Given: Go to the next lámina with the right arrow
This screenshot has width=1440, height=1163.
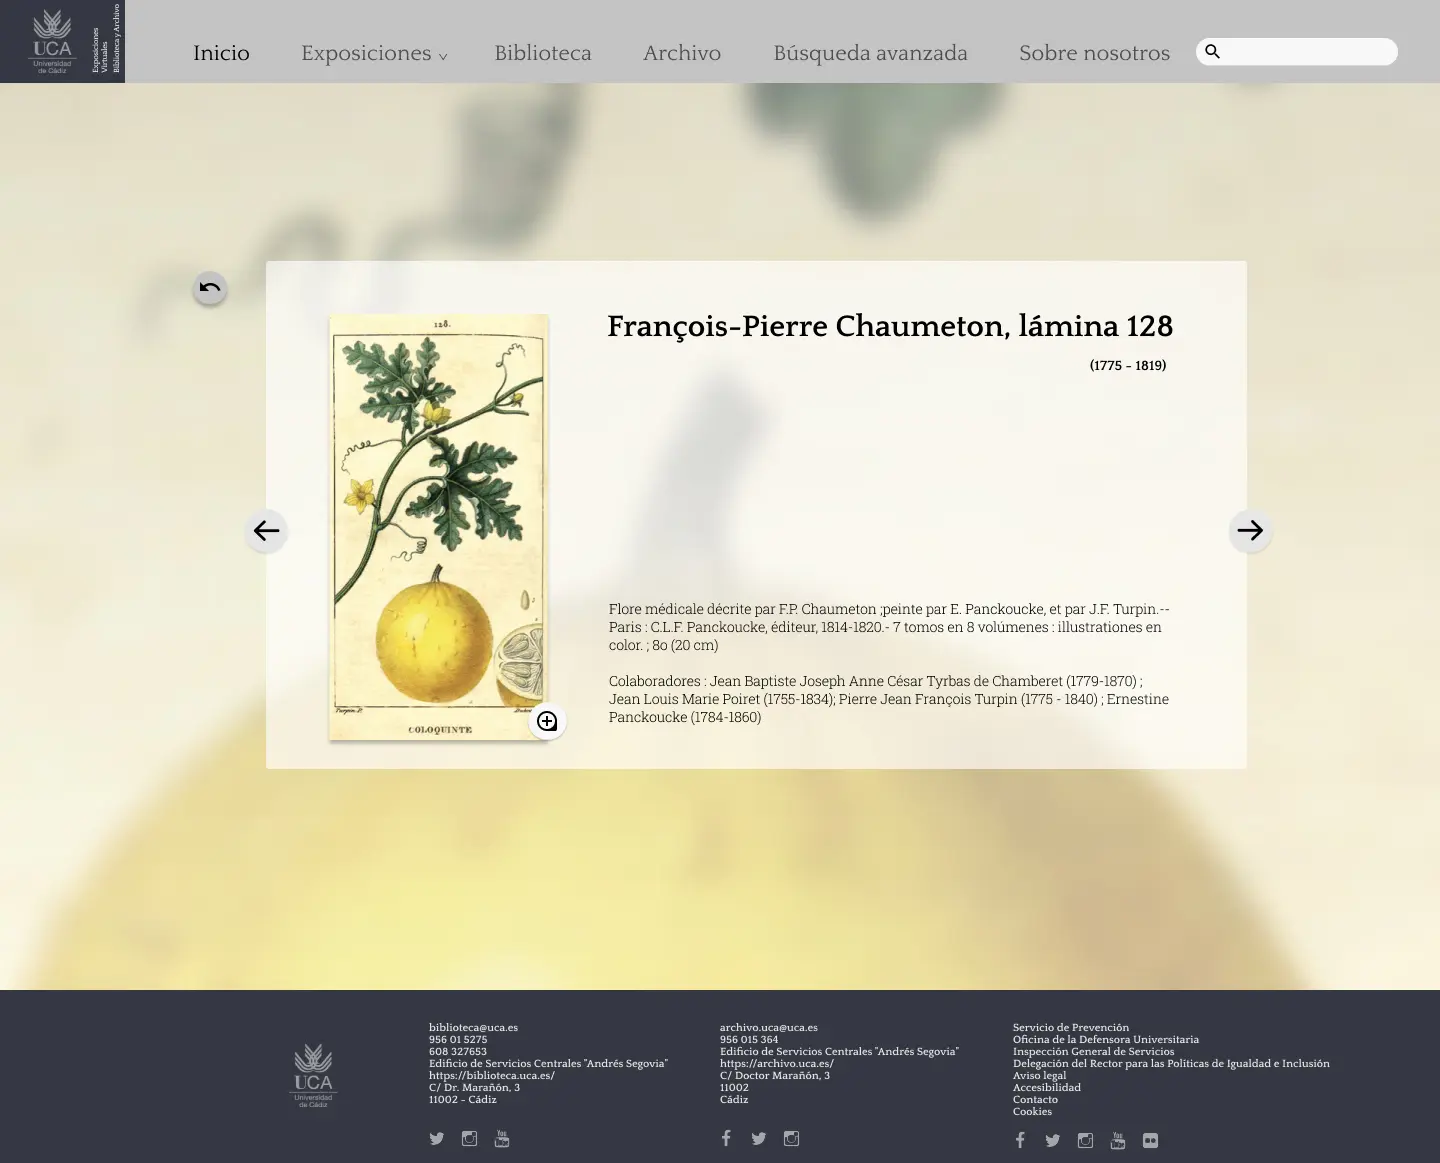Looking at the screenshot, I should pyautogui.click(x=1250, y=530).
